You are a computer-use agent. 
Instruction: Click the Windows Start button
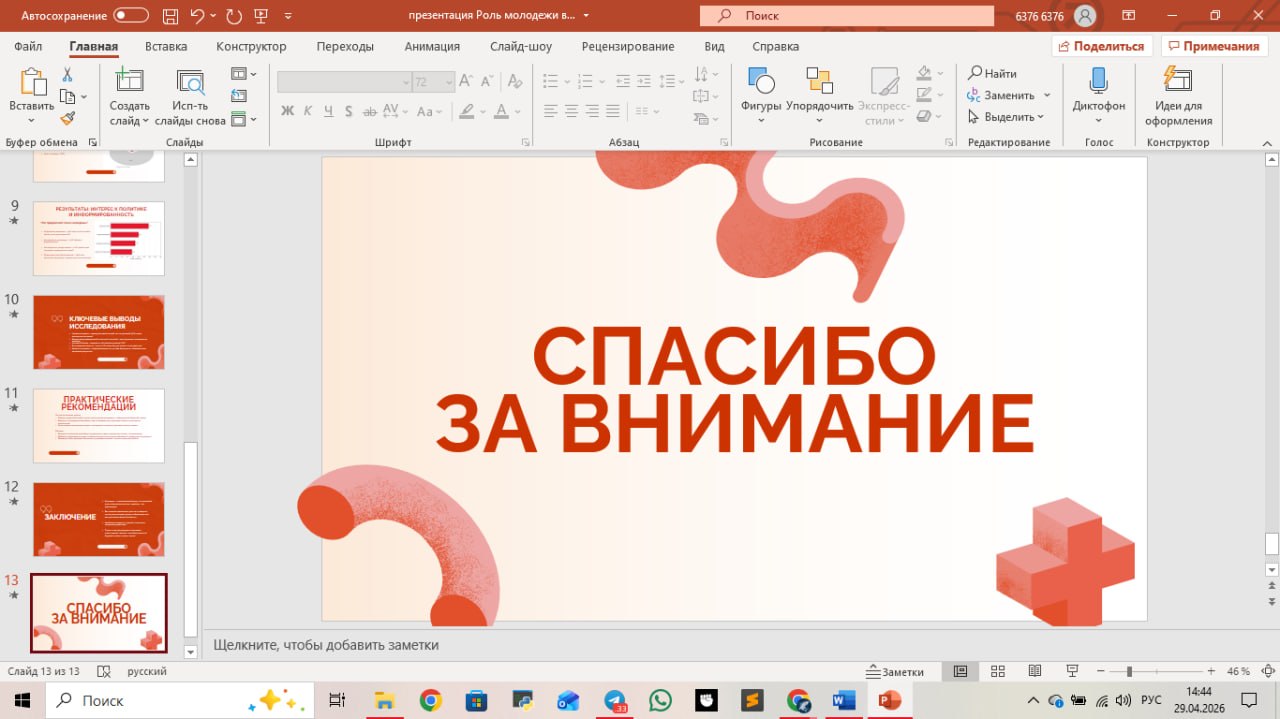click(22, 700)
